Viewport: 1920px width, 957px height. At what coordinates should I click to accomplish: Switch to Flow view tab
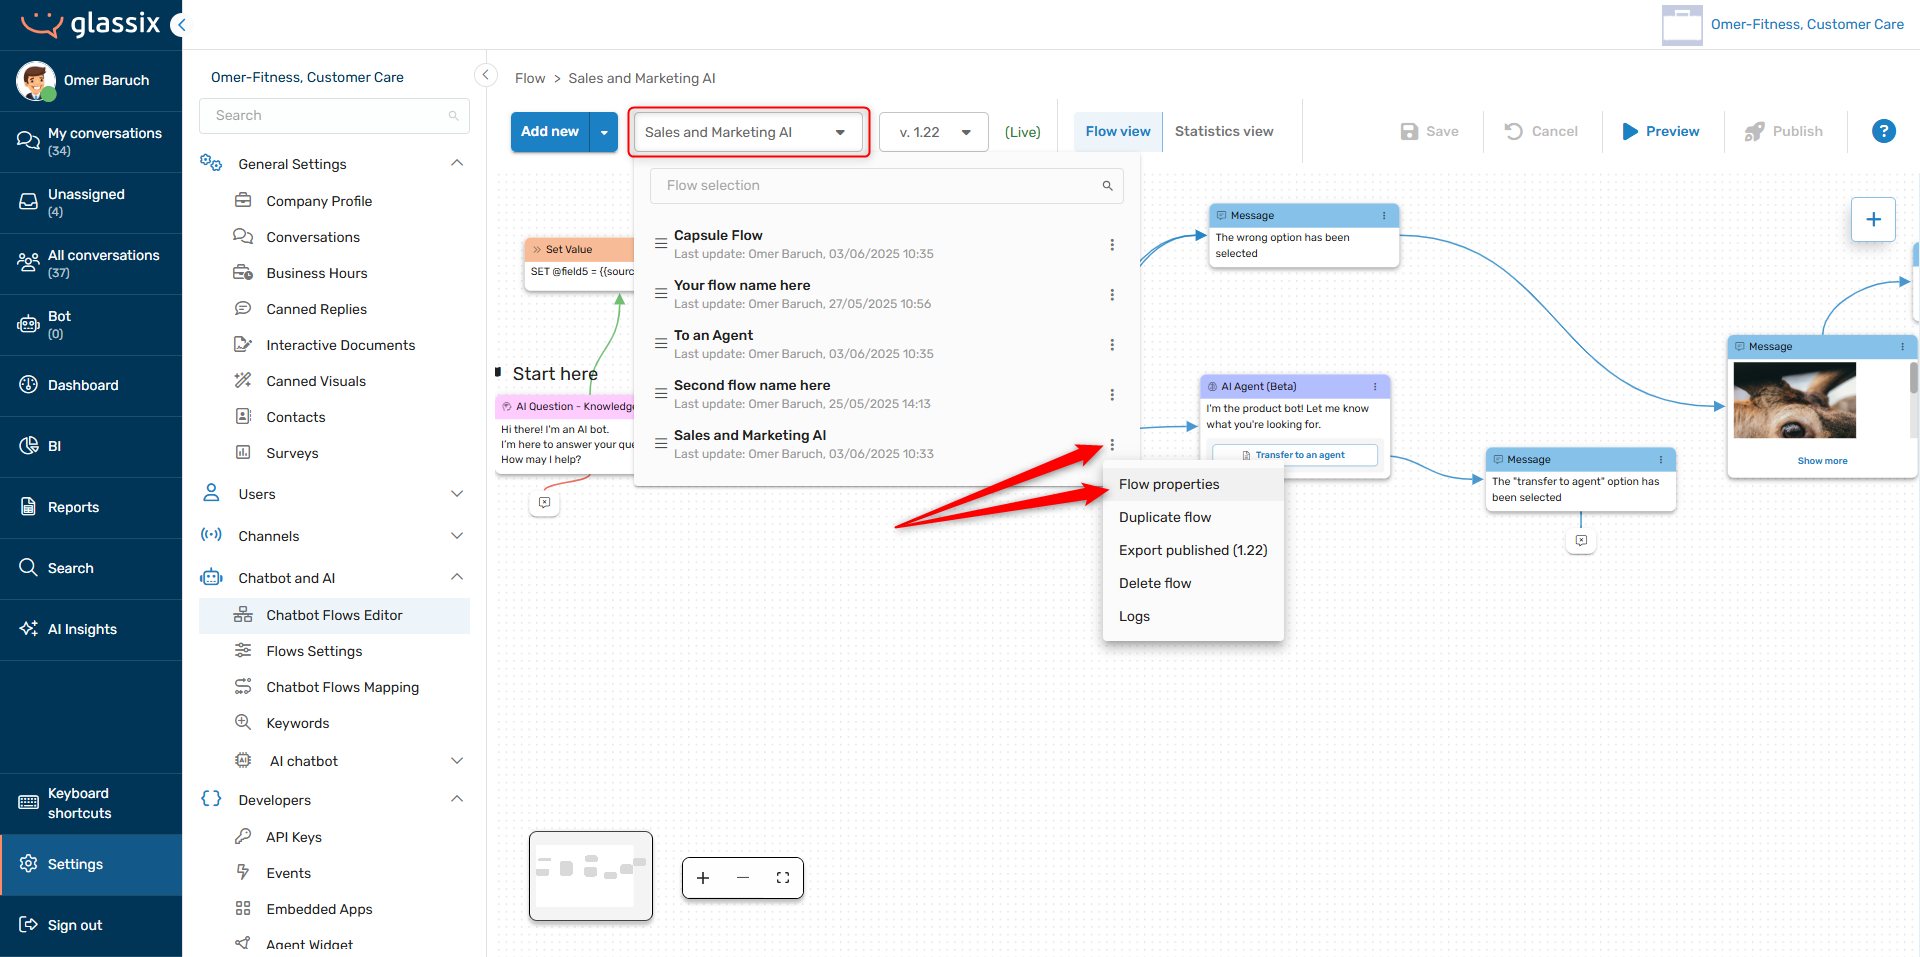[1118, 131]
